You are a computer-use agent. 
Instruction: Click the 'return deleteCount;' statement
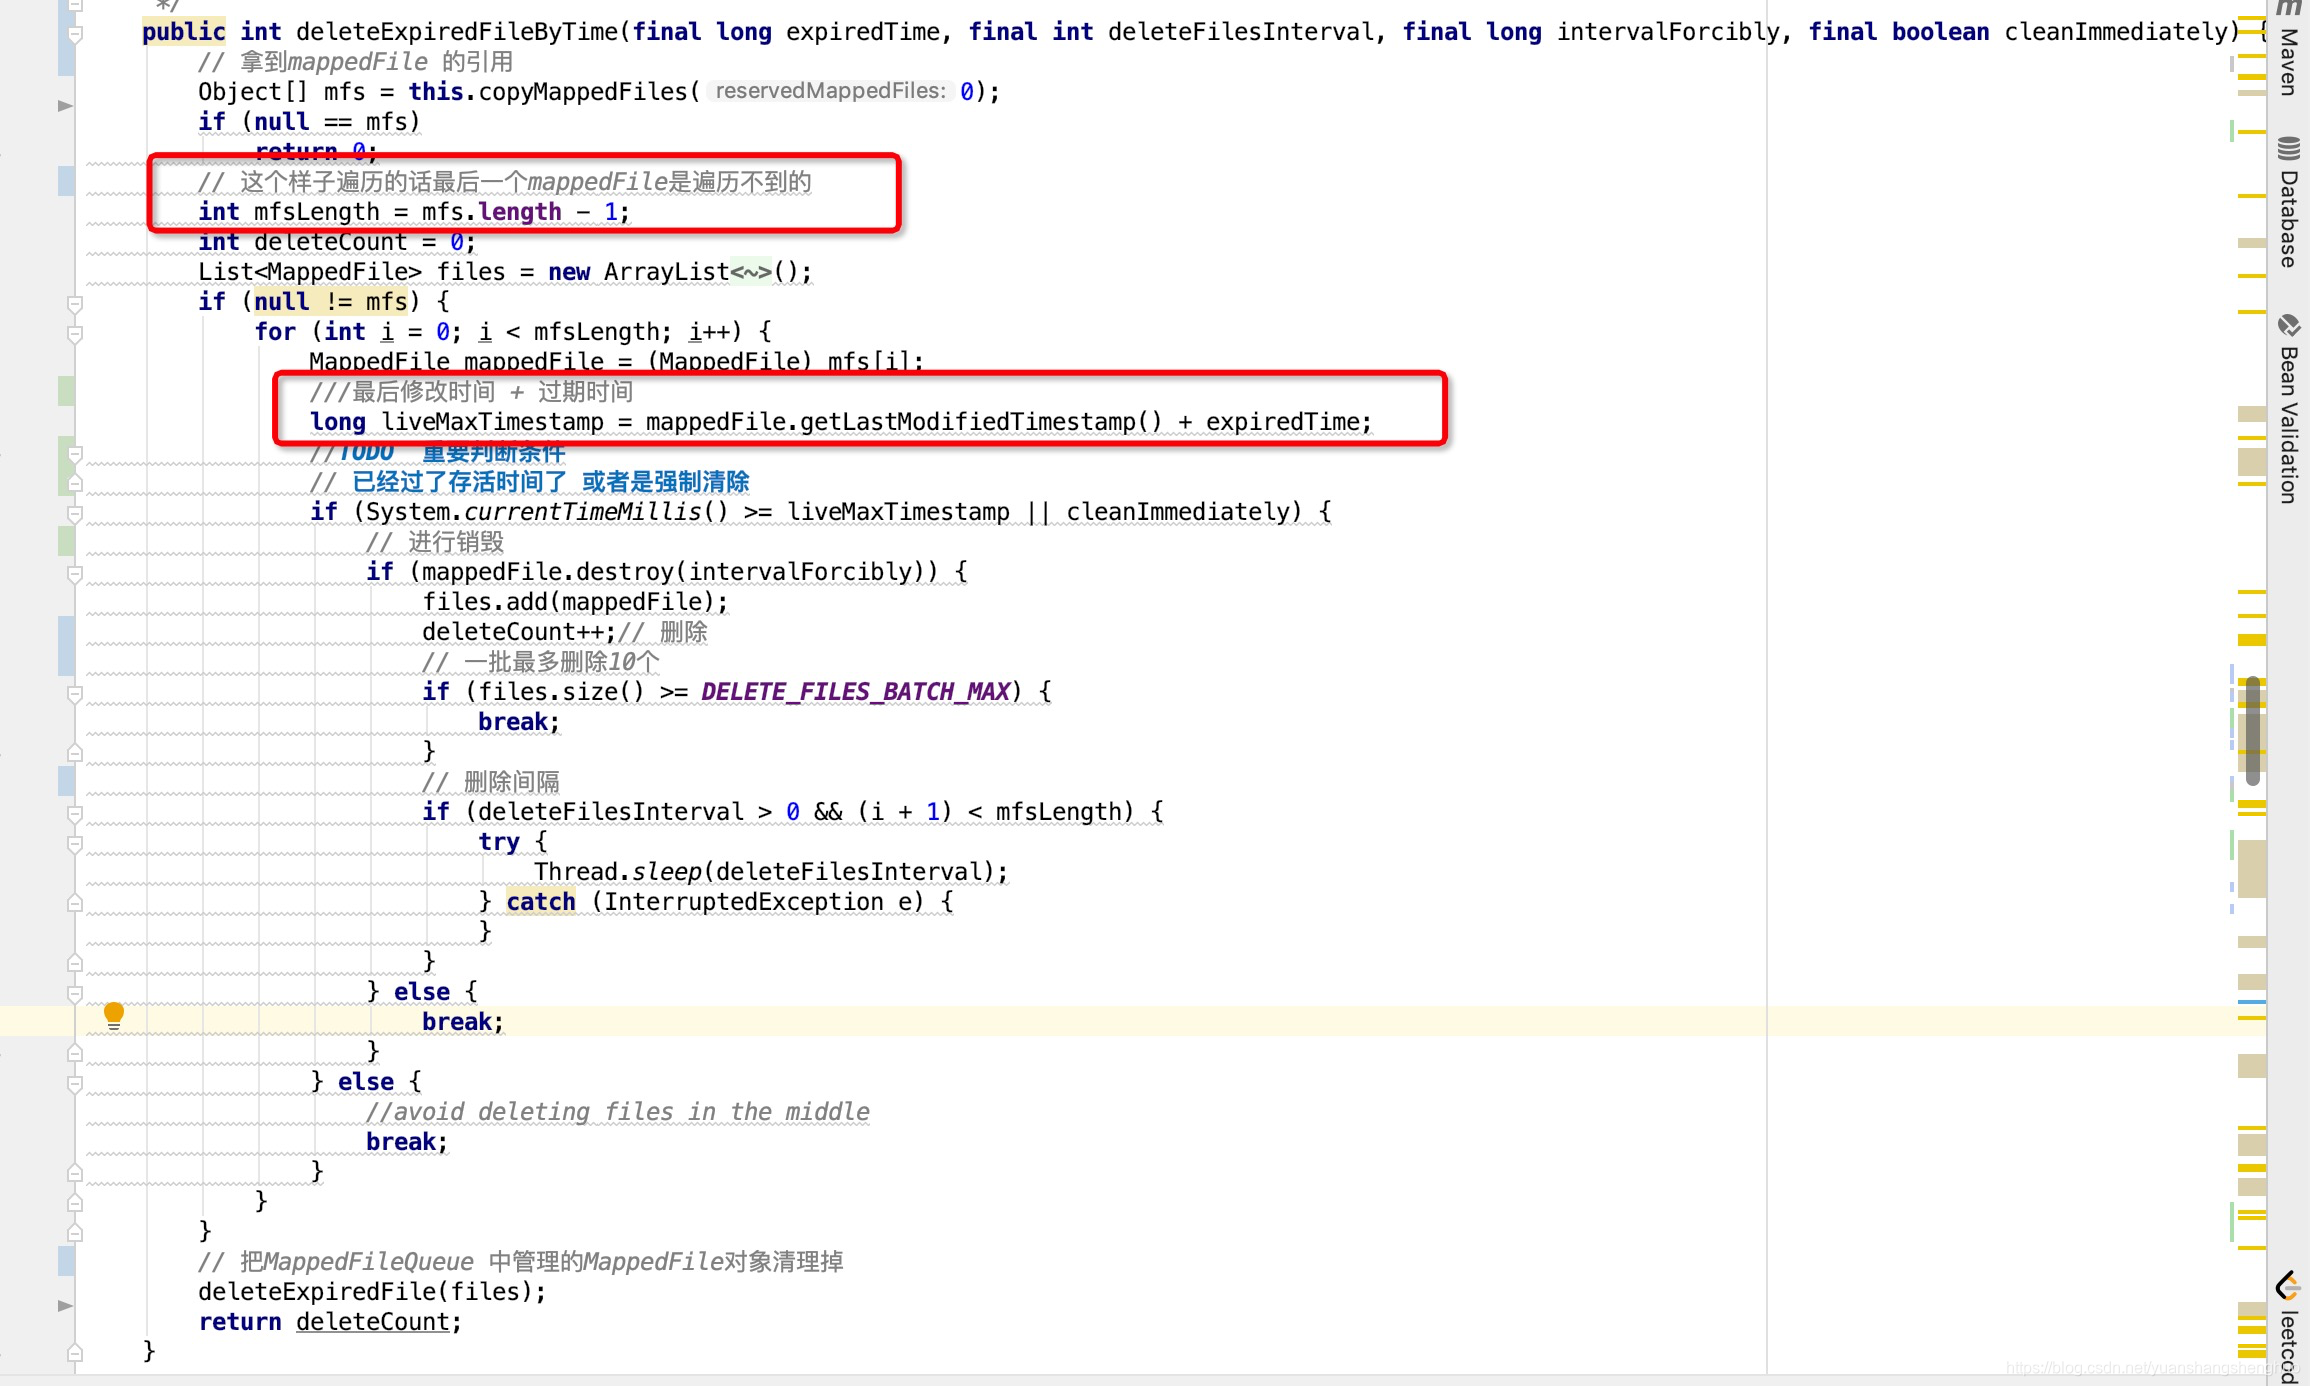pos(330,1322)
